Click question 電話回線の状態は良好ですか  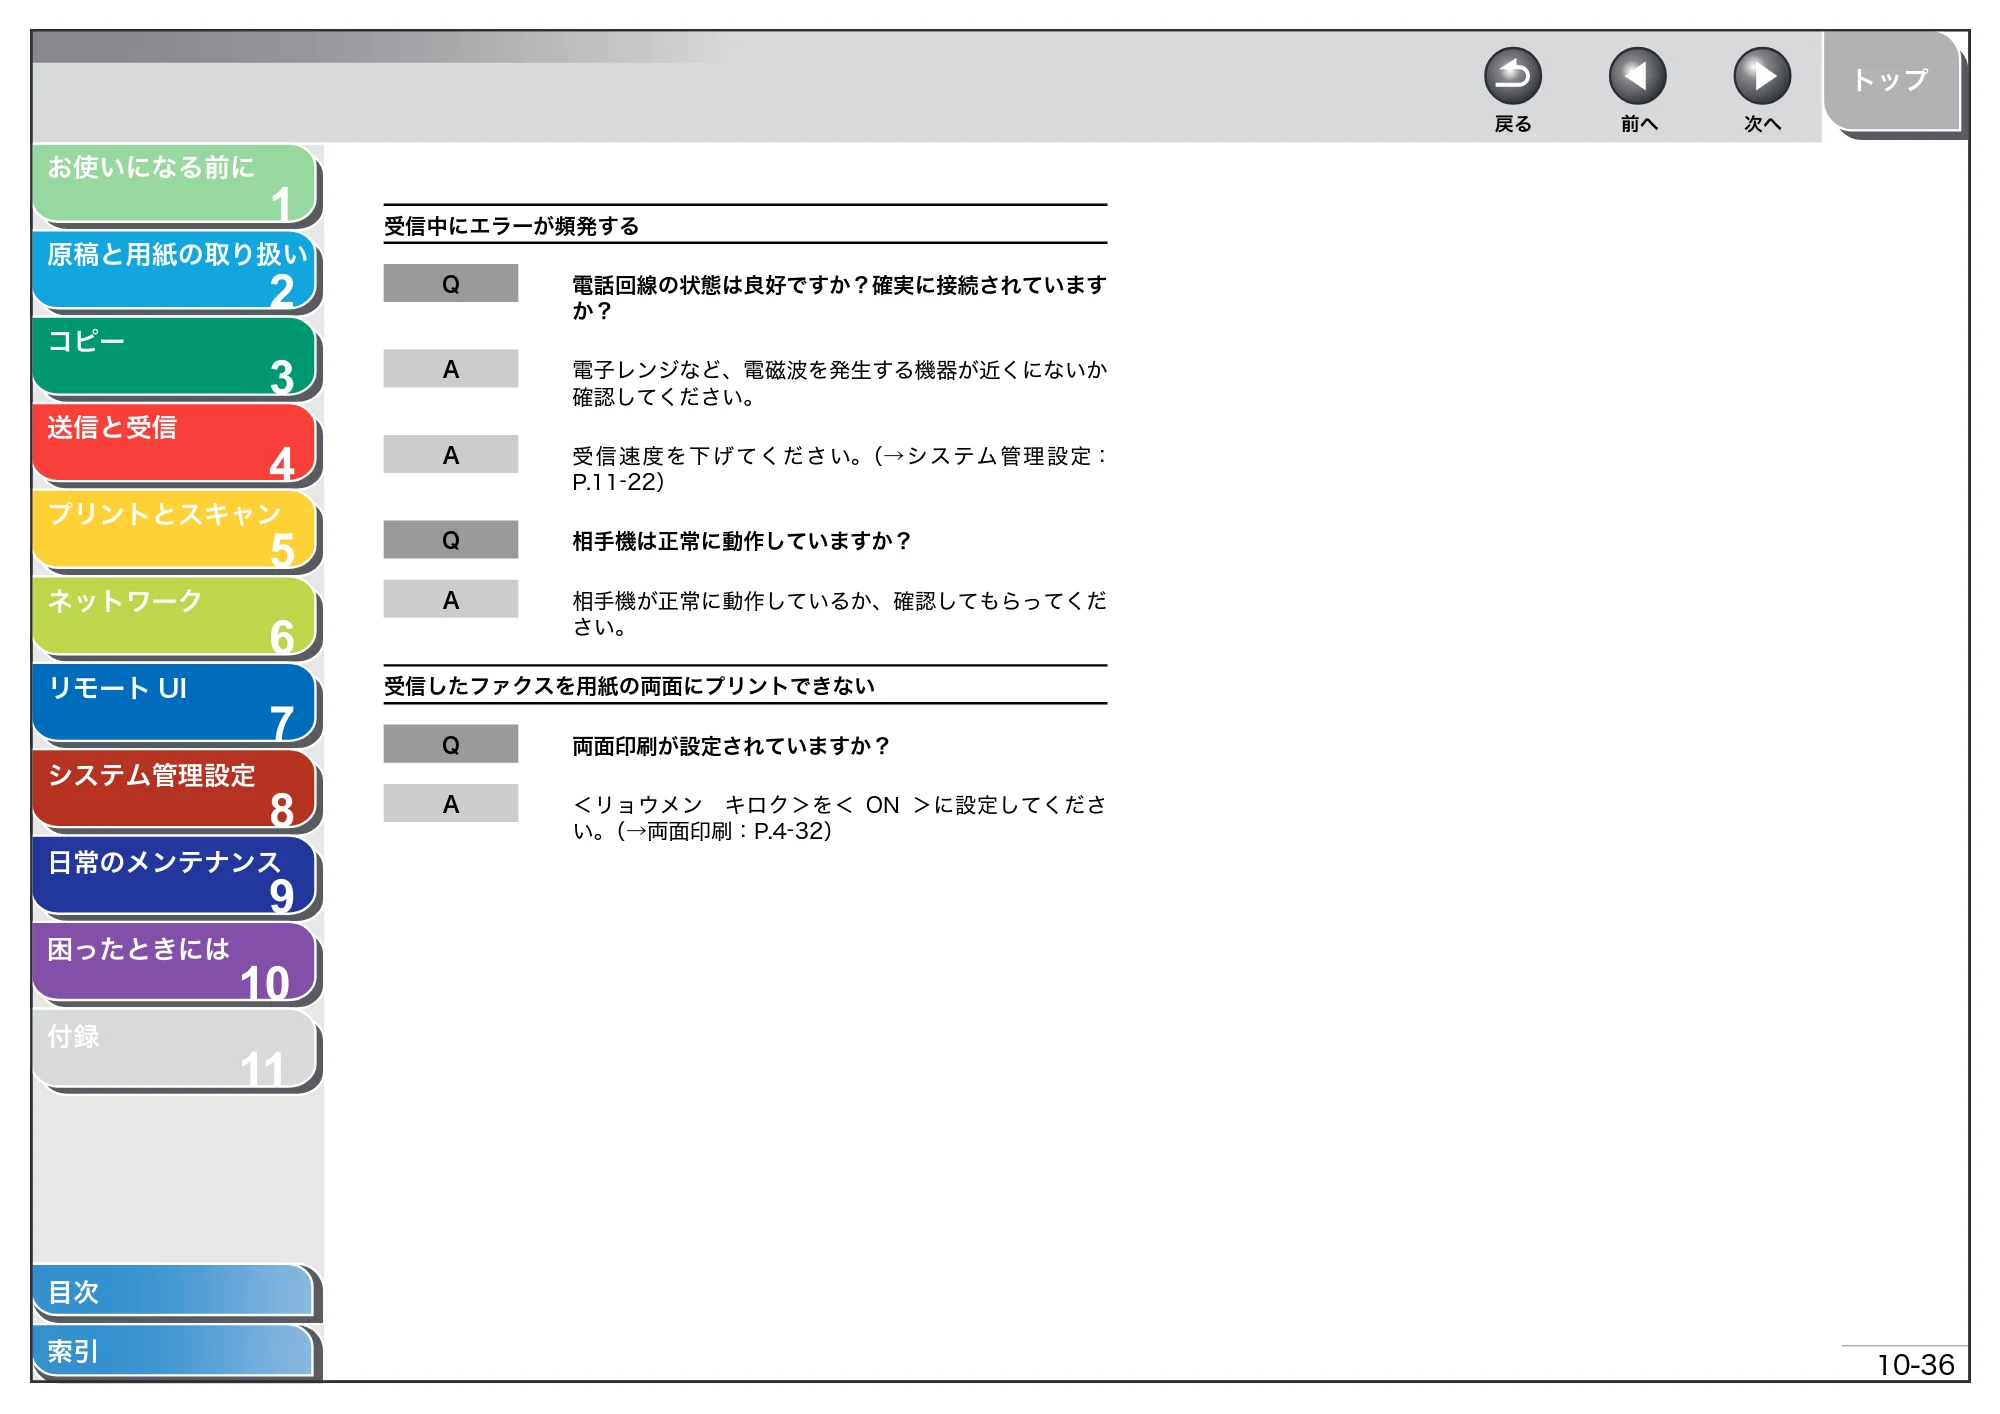point(839,298)
